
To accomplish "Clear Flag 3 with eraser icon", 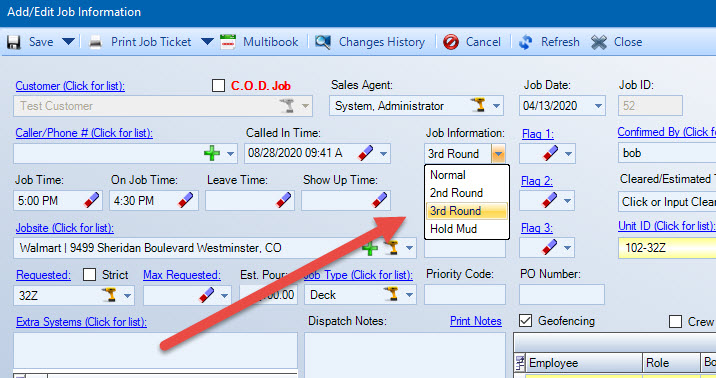I will 549,247.
